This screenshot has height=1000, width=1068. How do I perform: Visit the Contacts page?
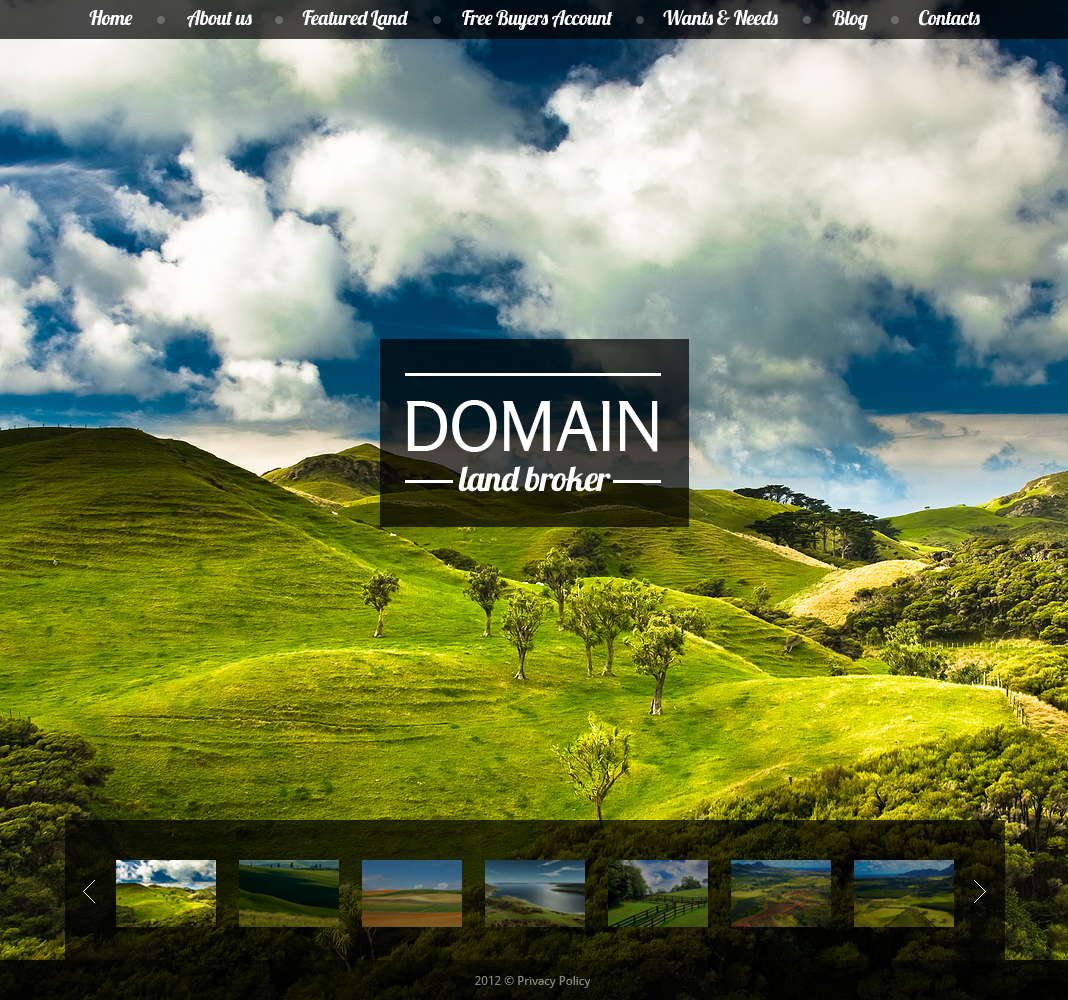tap(948, 18)
